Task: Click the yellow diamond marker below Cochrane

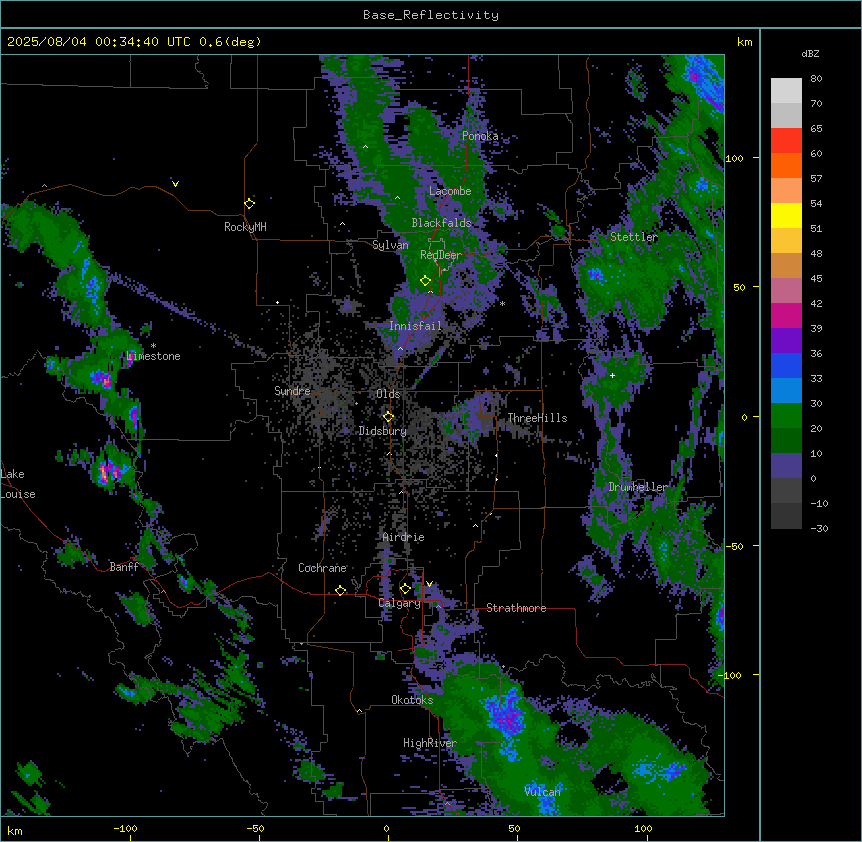Action: pyautogui.click(x=340, y=590)
